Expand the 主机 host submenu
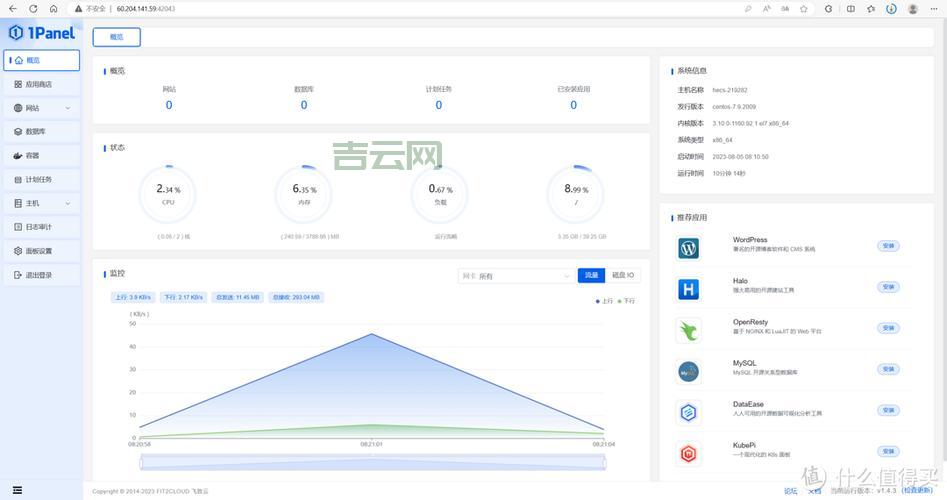This screenshot has width=947, height=500. point(40,203)
